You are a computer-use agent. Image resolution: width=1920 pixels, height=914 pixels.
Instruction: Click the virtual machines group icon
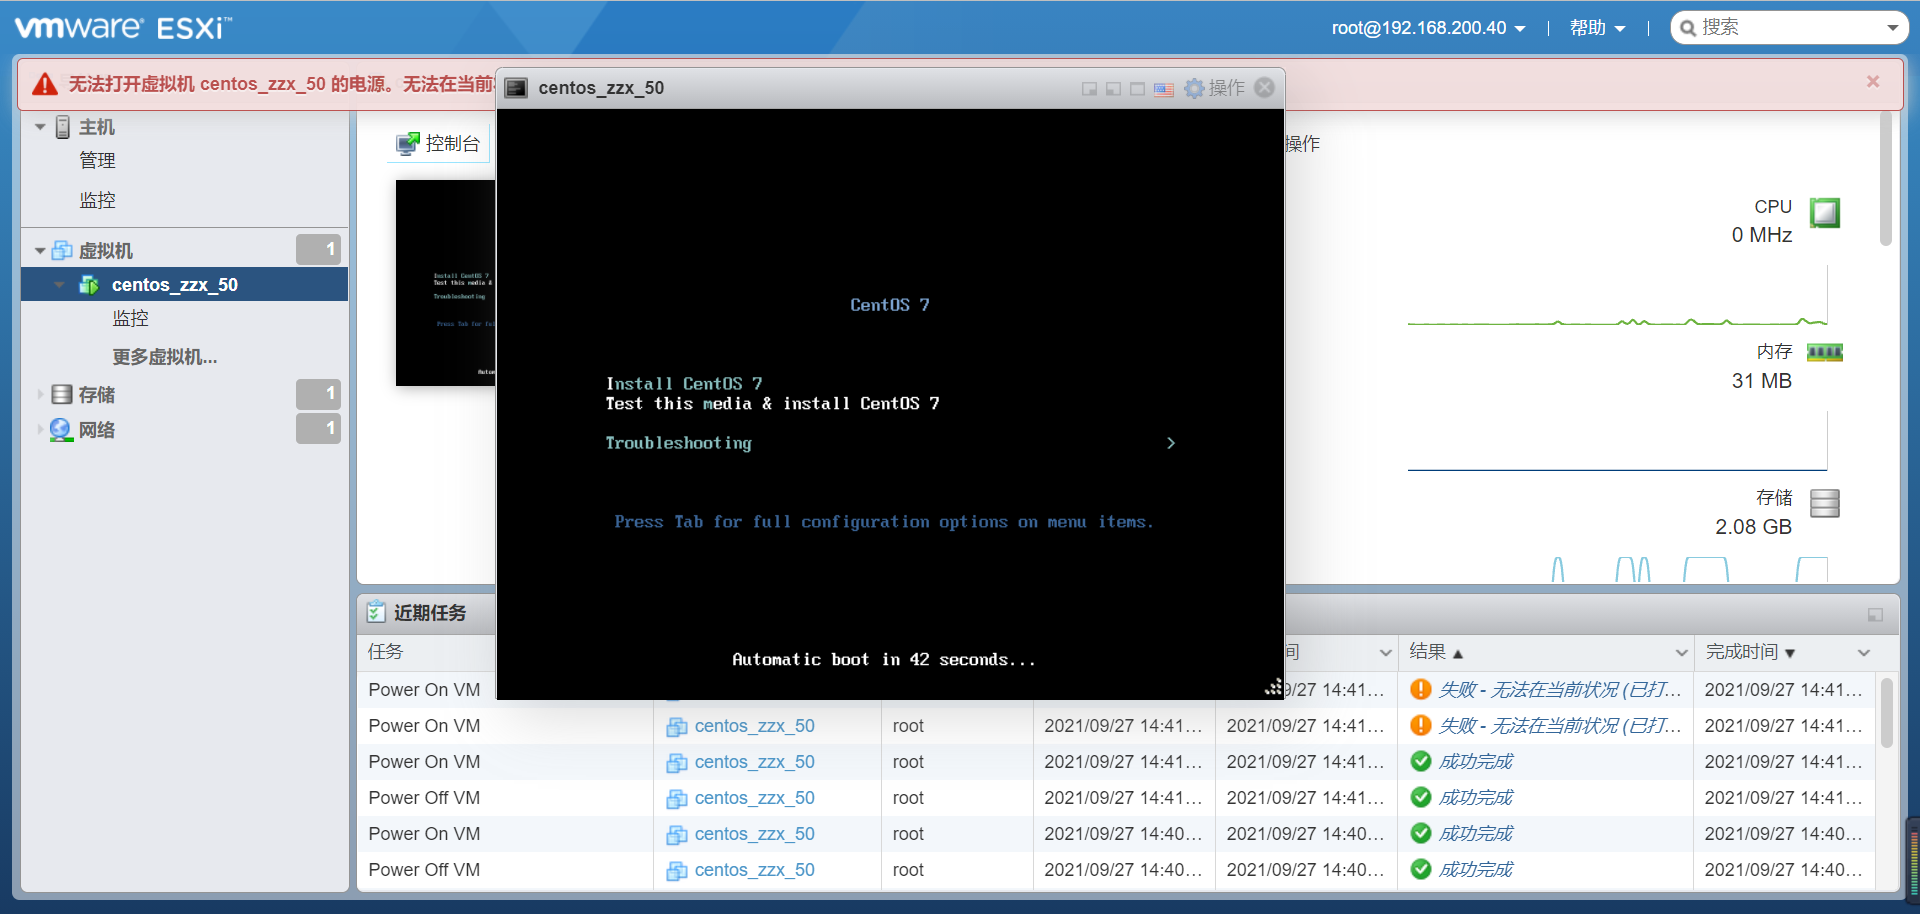pos(62,250)
